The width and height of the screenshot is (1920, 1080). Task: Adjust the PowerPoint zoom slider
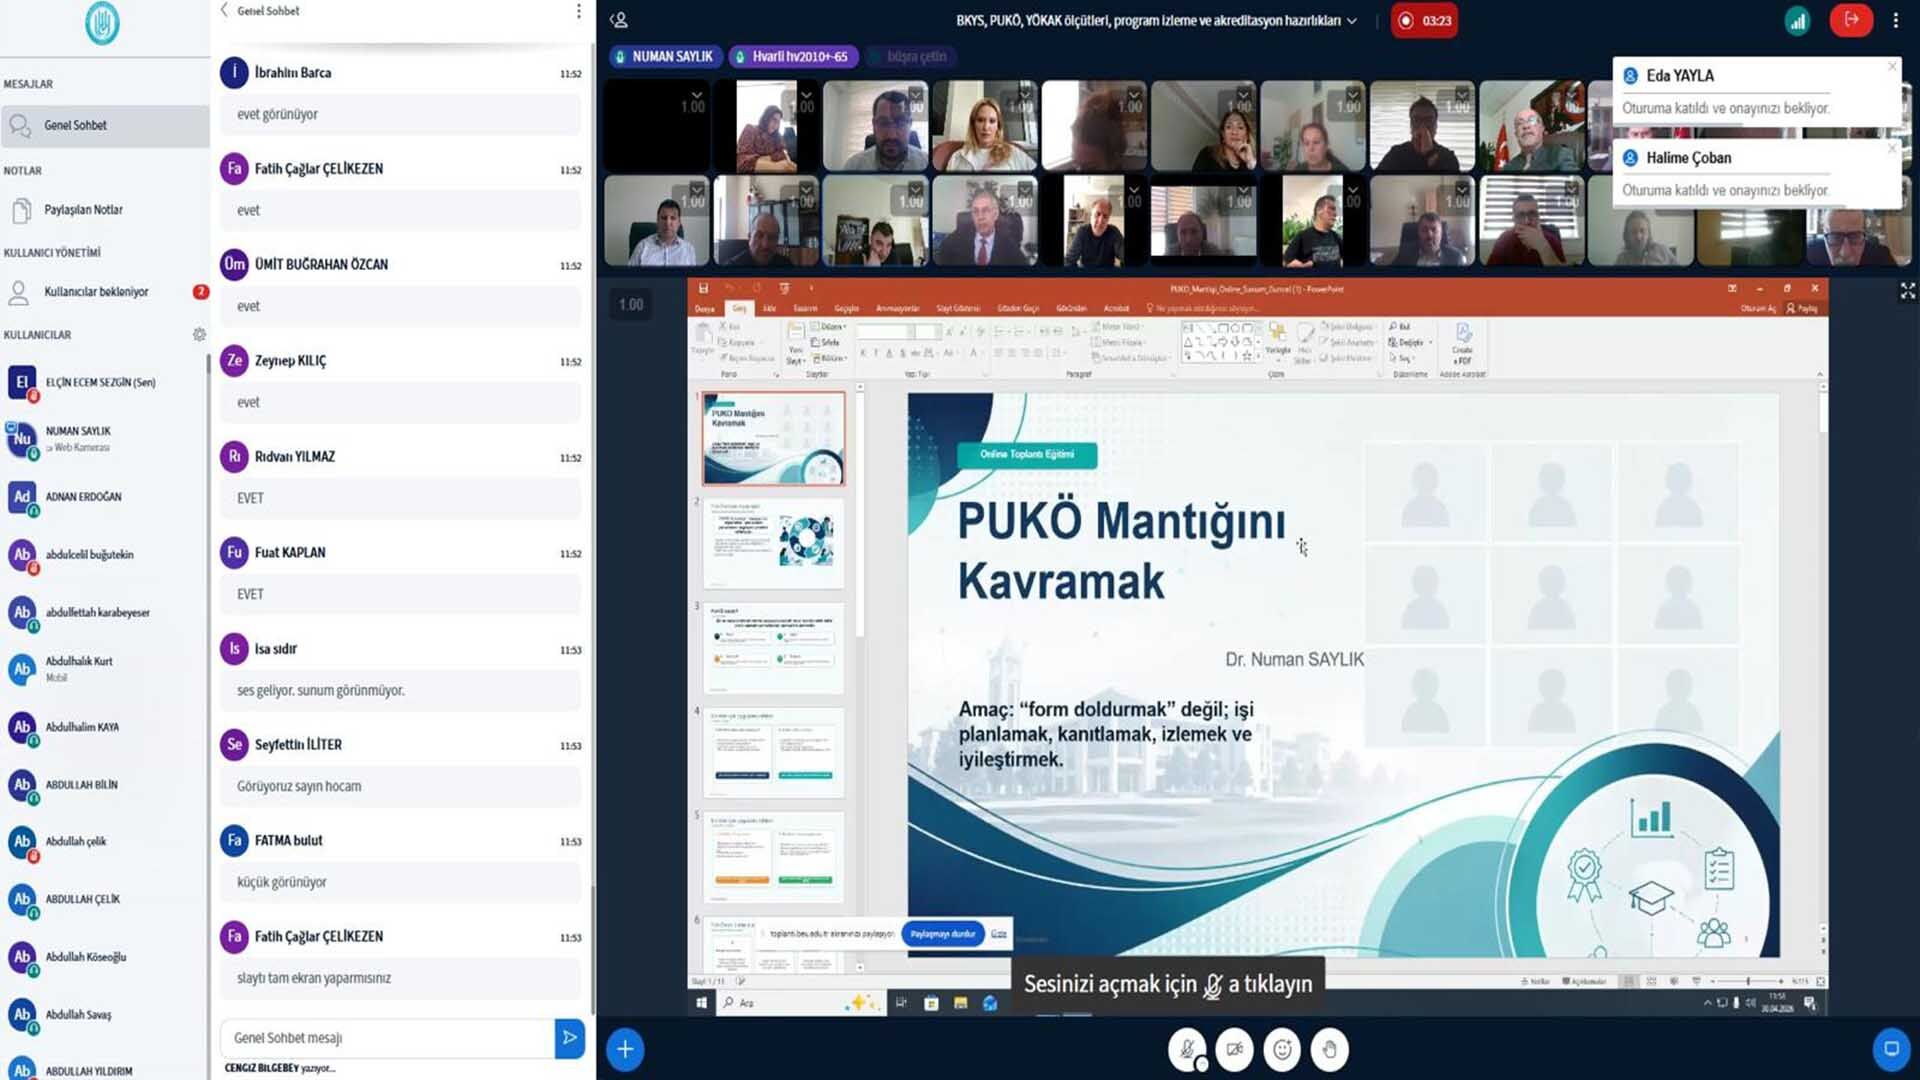tap(1748, 982)
